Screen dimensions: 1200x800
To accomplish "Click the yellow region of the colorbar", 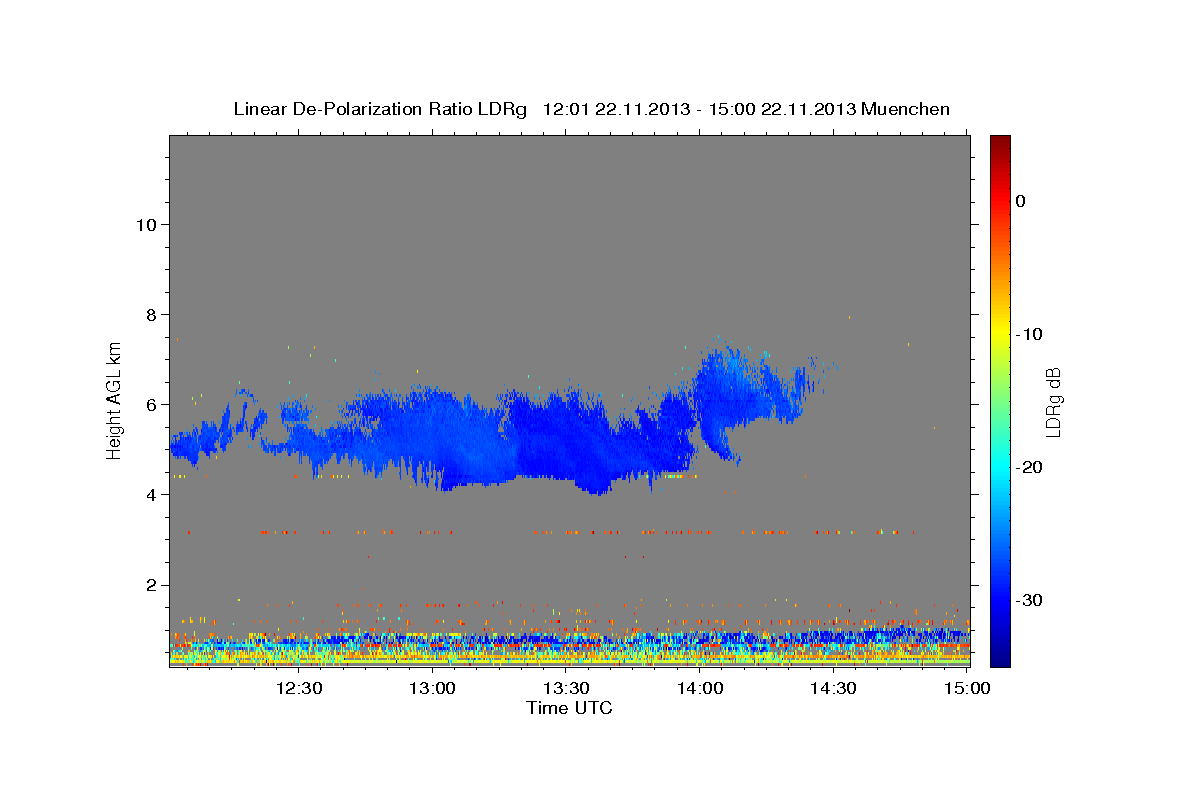I will pos(1000,330).
